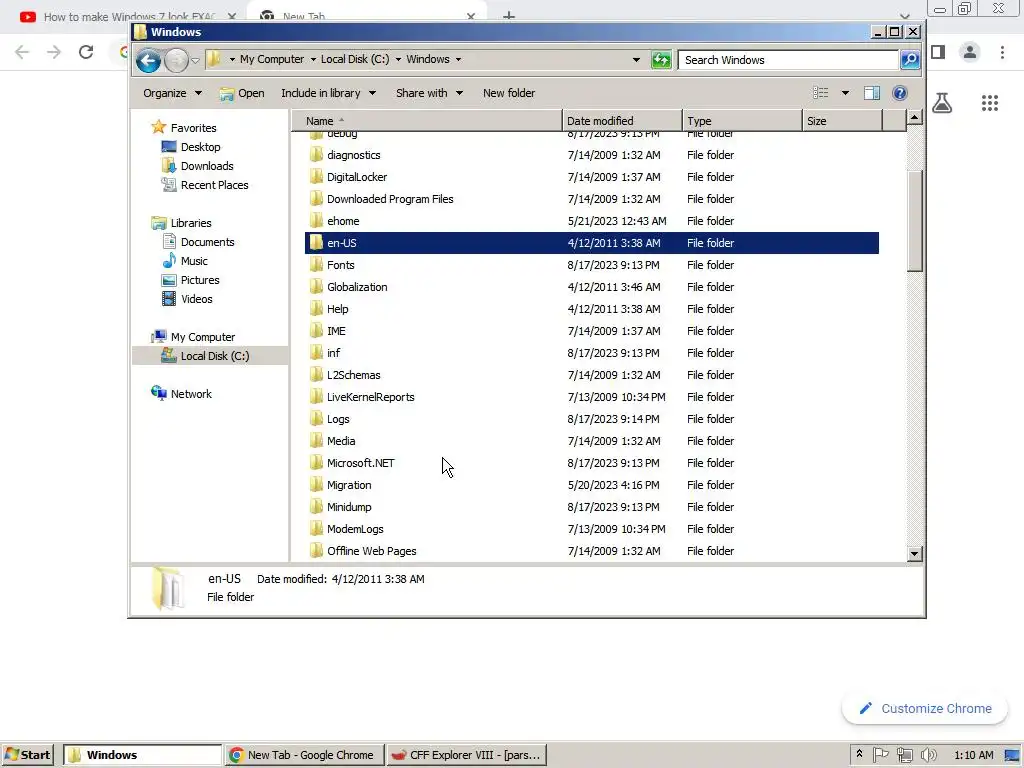
Task: Open the Organize menu
Action: coord(172,93)
